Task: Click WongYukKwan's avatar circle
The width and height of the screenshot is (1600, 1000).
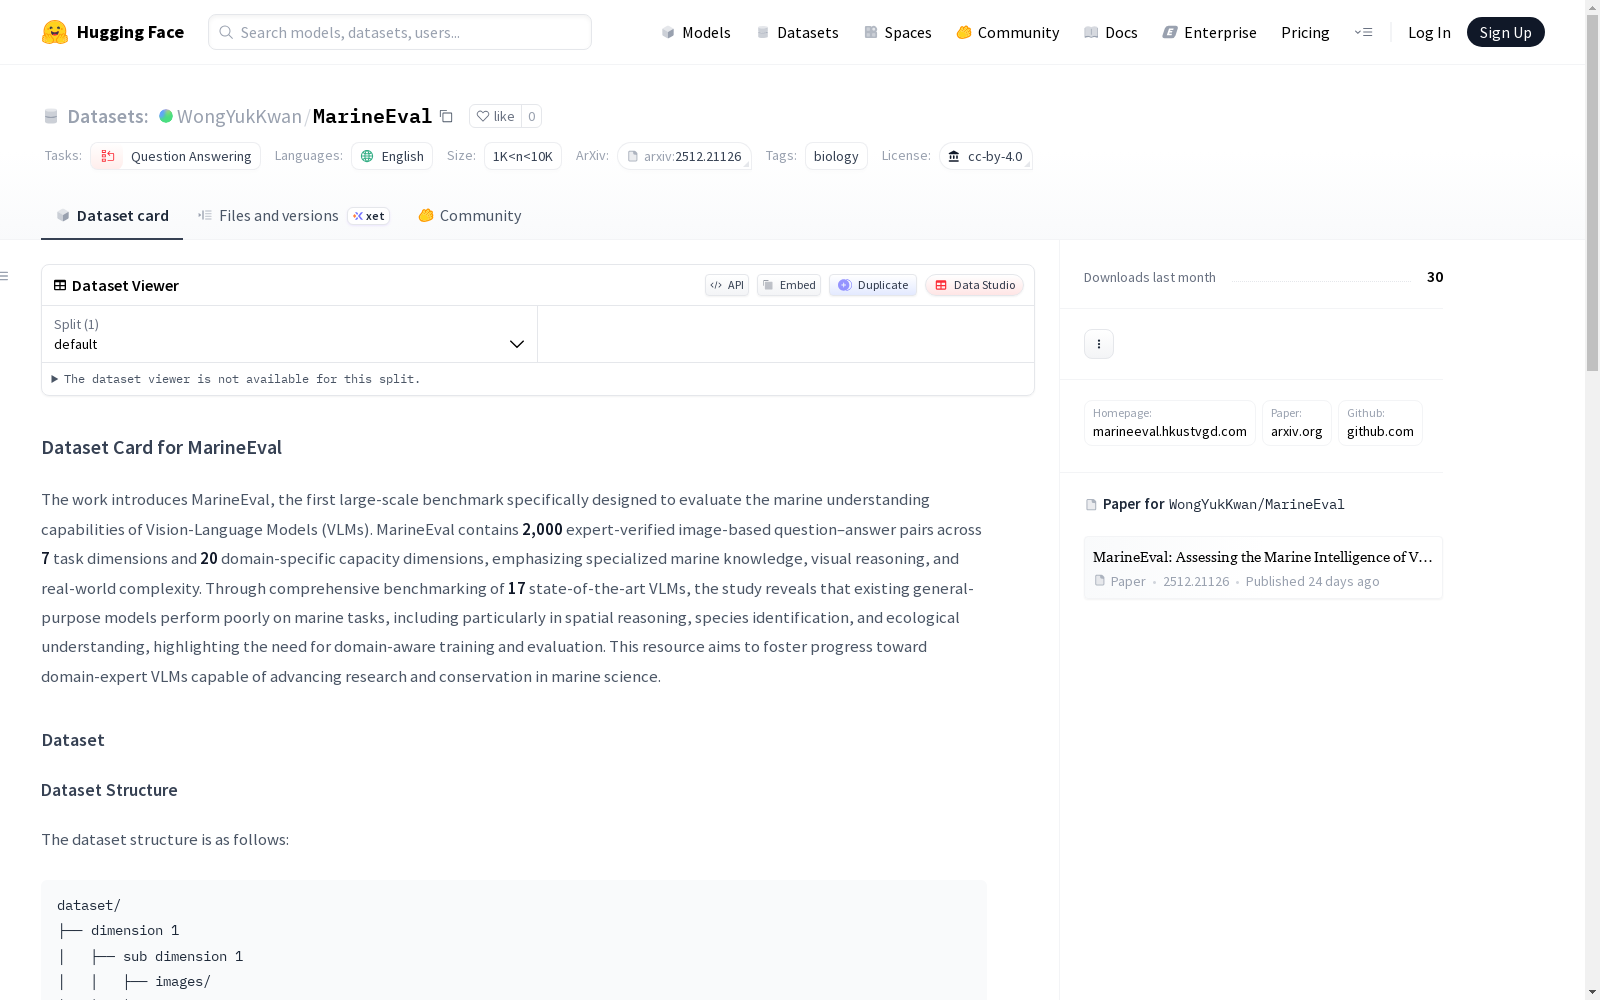Action: 166,116
